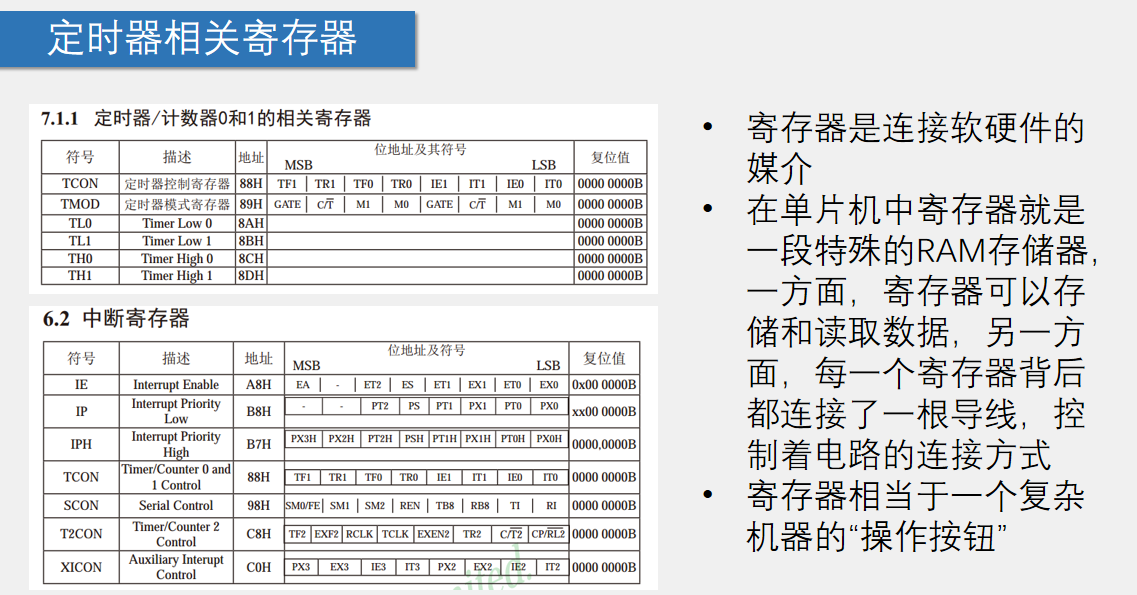Select heading 6.2 中断寄存器
This screenshot has height=595, width=1137.
(x=116, y=318)
